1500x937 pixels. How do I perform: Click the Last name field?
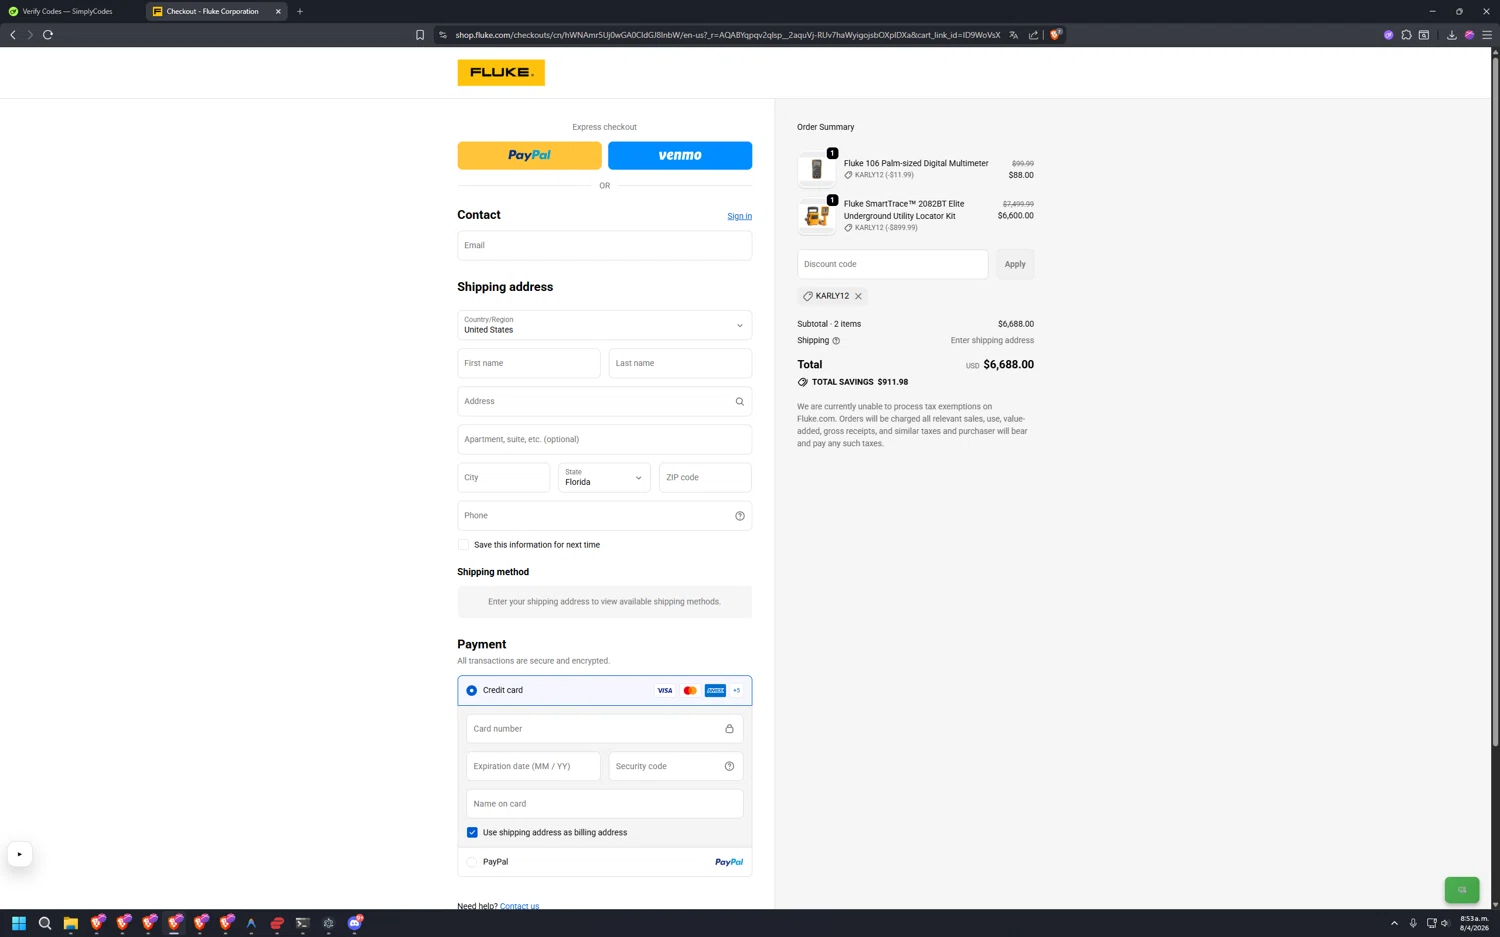click(680, 363)
